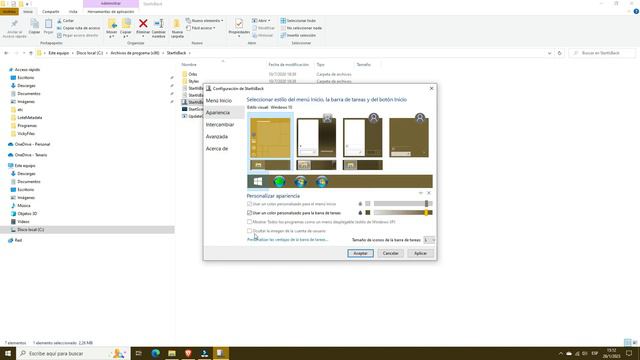Screen dimensions: 640x360
Task: Open the Explorer help question icon
Action: pos(636,12)
